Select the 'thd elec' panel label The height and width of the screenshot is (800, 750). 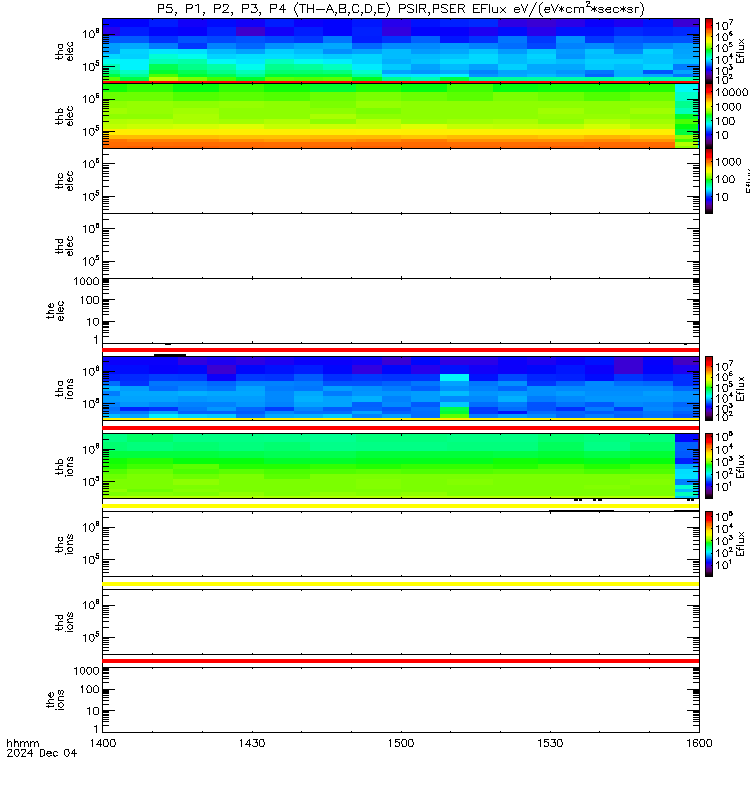(64, 246)
